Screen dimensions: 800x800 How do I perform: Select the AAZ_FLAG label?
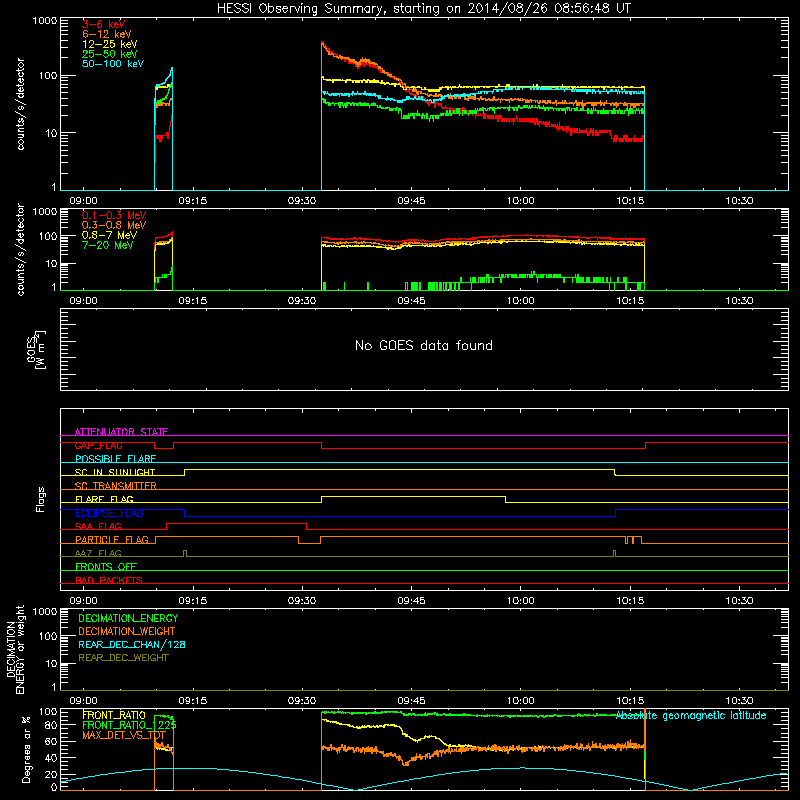(x=98, y=553)
